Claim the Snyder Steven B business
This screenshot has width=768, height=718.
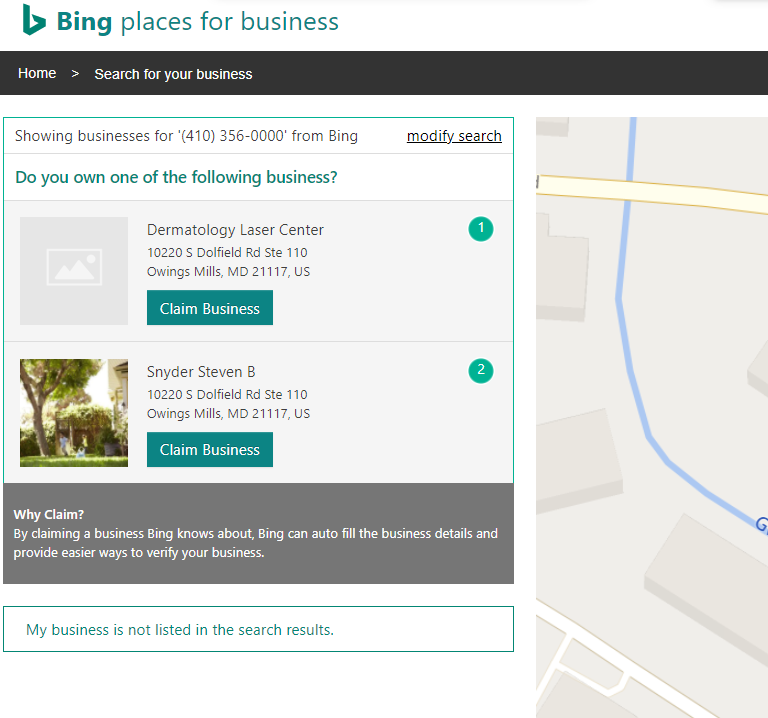pos(210,450)
